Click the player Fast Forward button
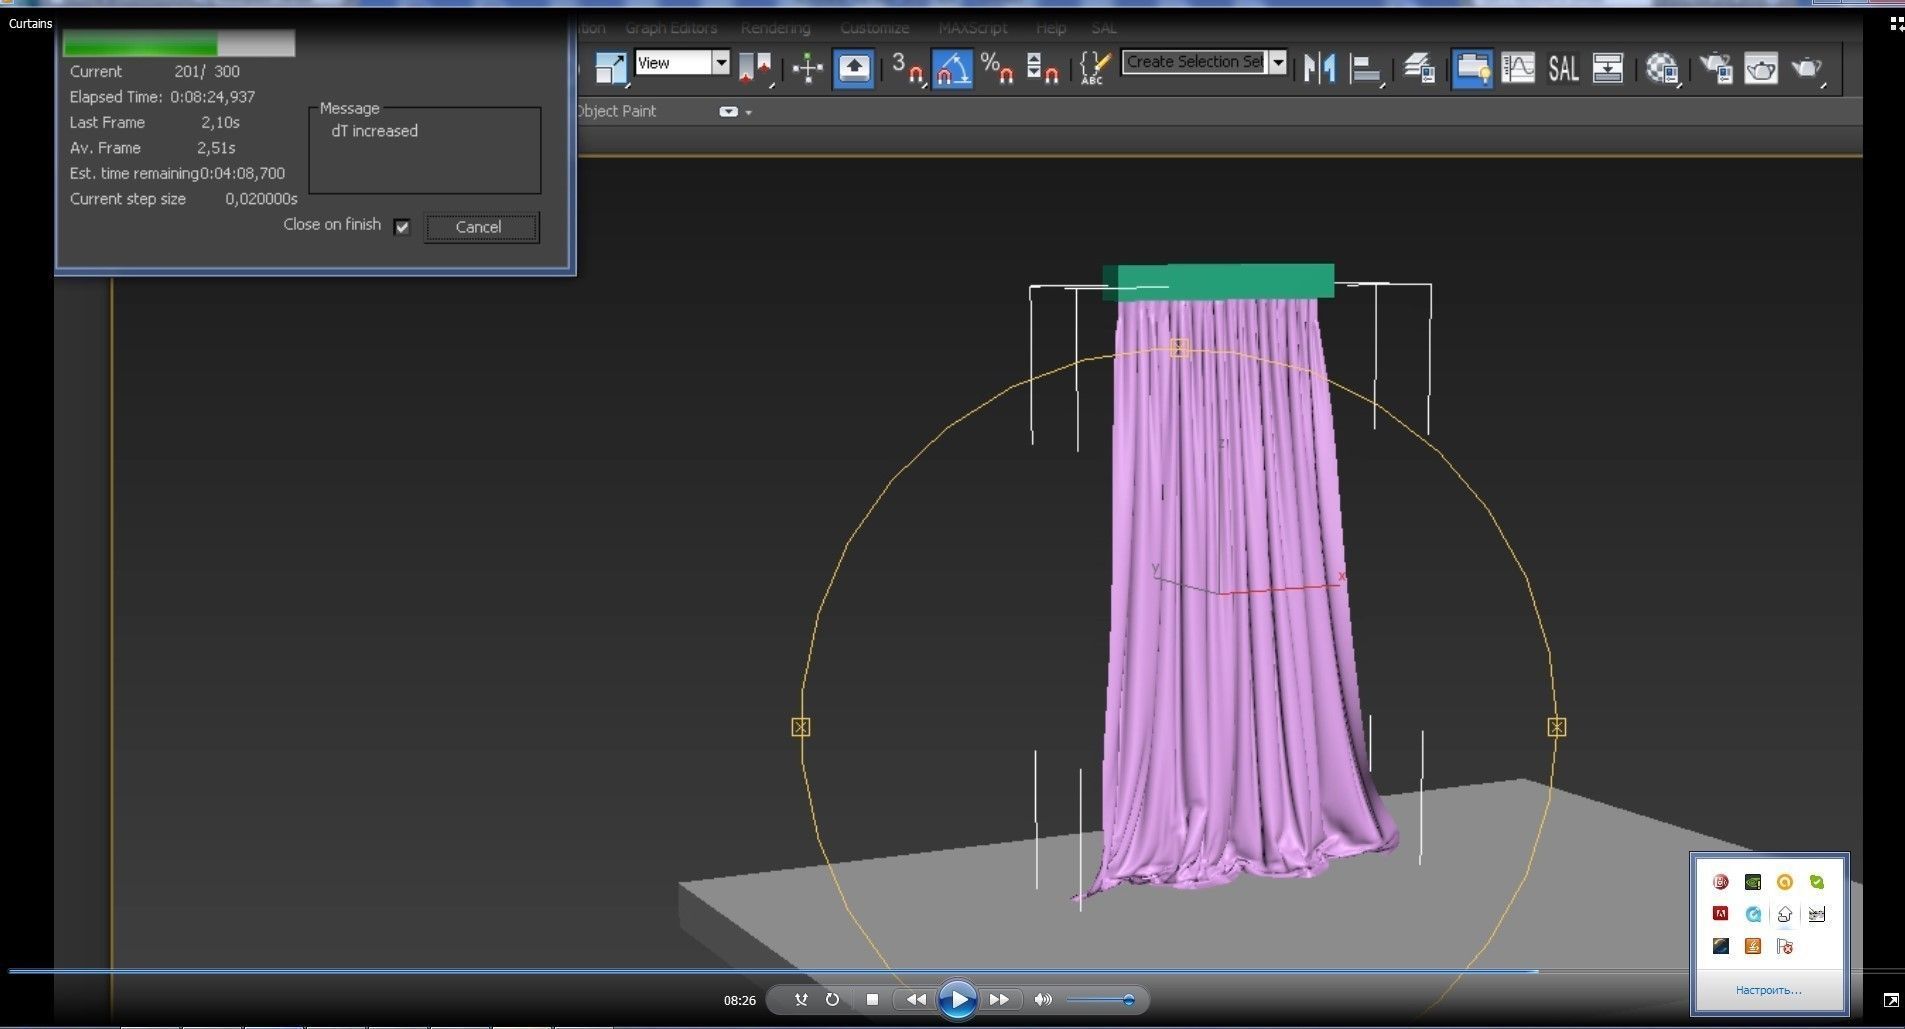The image size is (1905, 1029). [999, 999]
